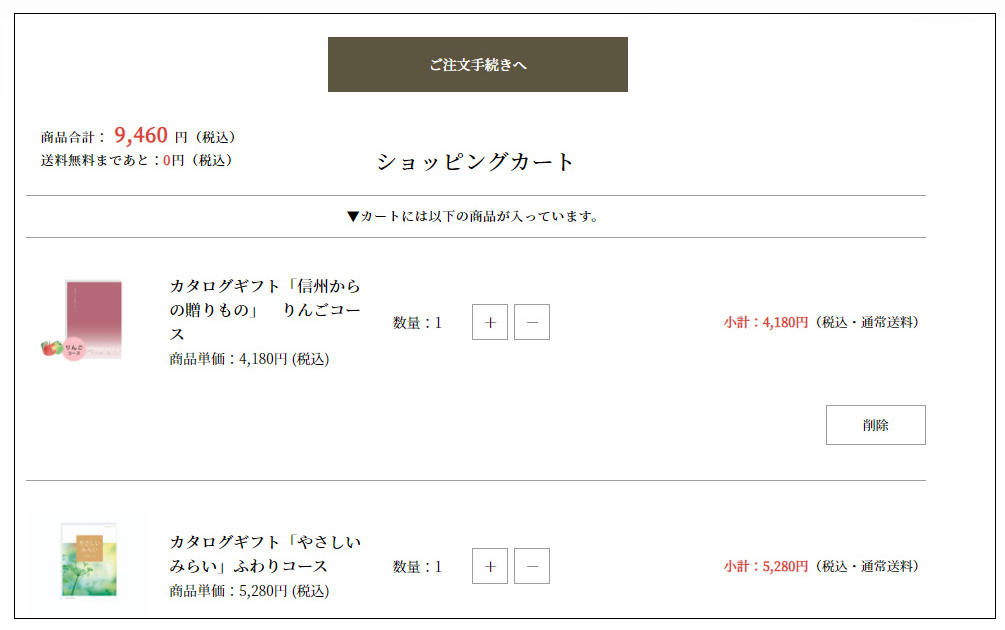Click the カートには以下の商品が入っています notice

click(472, 216)
